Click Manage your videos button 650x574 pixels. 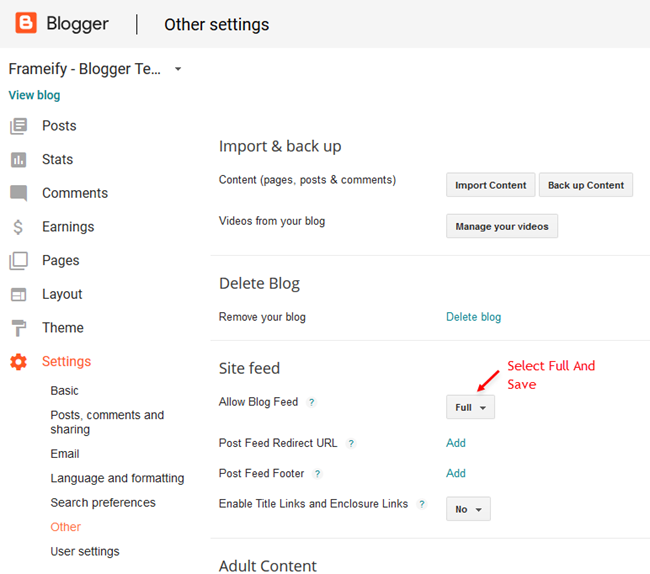(x=502, y=226)
